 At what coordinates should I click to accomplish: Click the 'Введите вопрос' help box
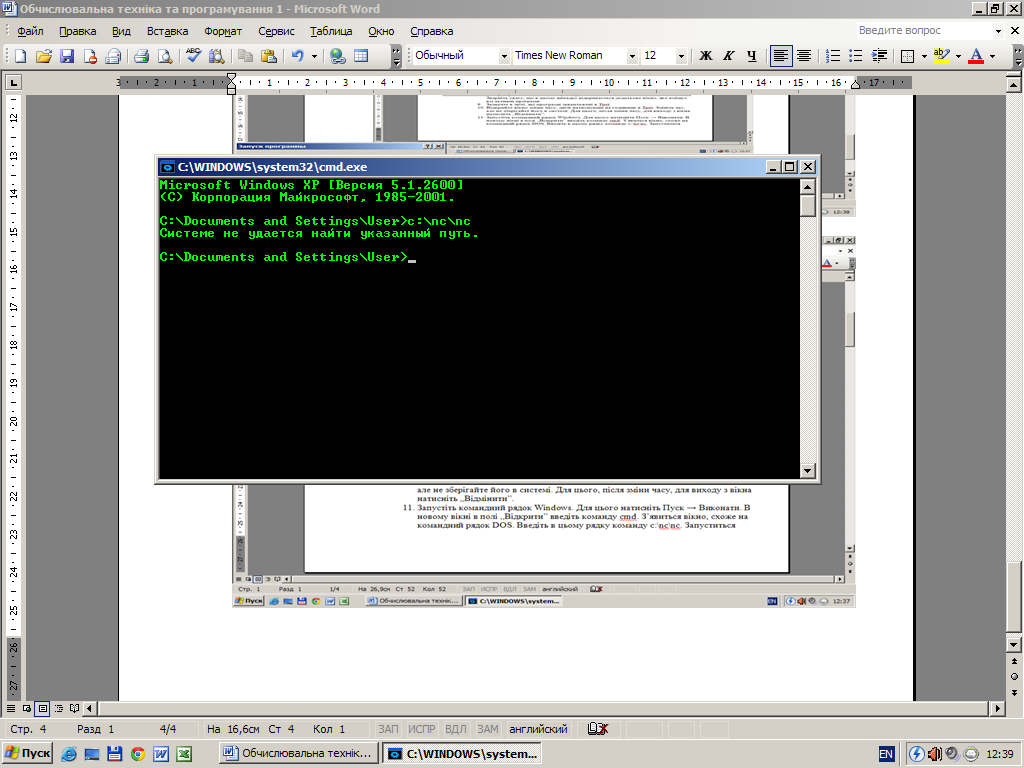[923, 30]
